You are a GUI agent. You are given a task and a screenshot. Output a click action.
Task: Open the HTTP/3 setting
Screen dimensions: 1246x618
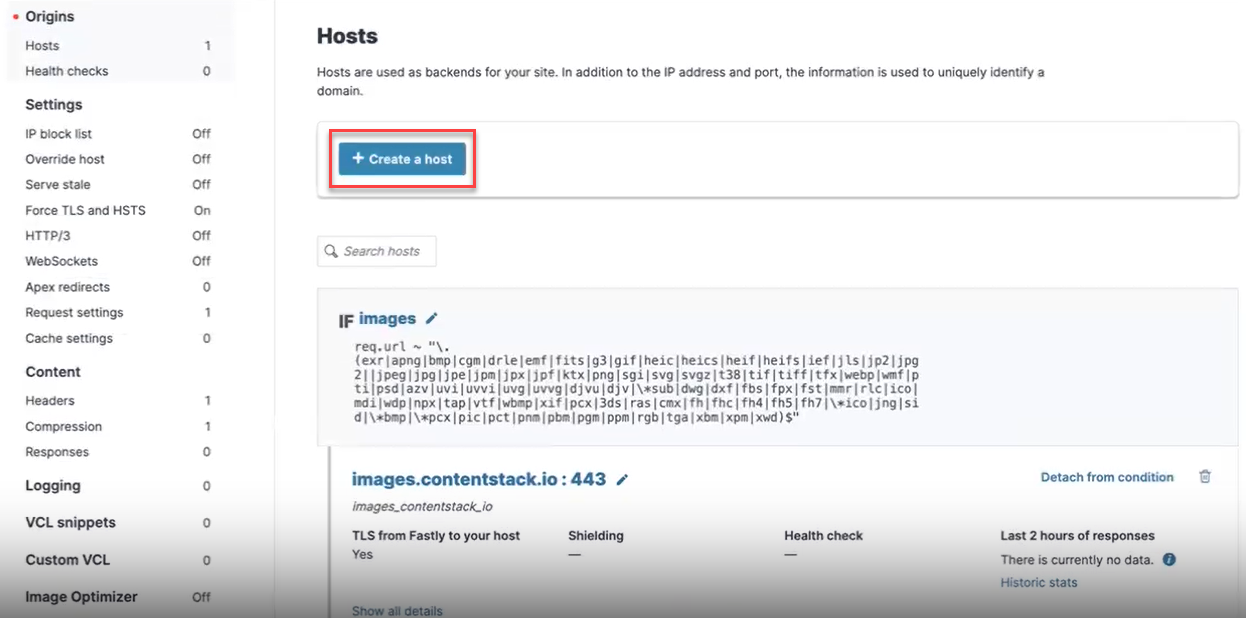tap(48, 236)
